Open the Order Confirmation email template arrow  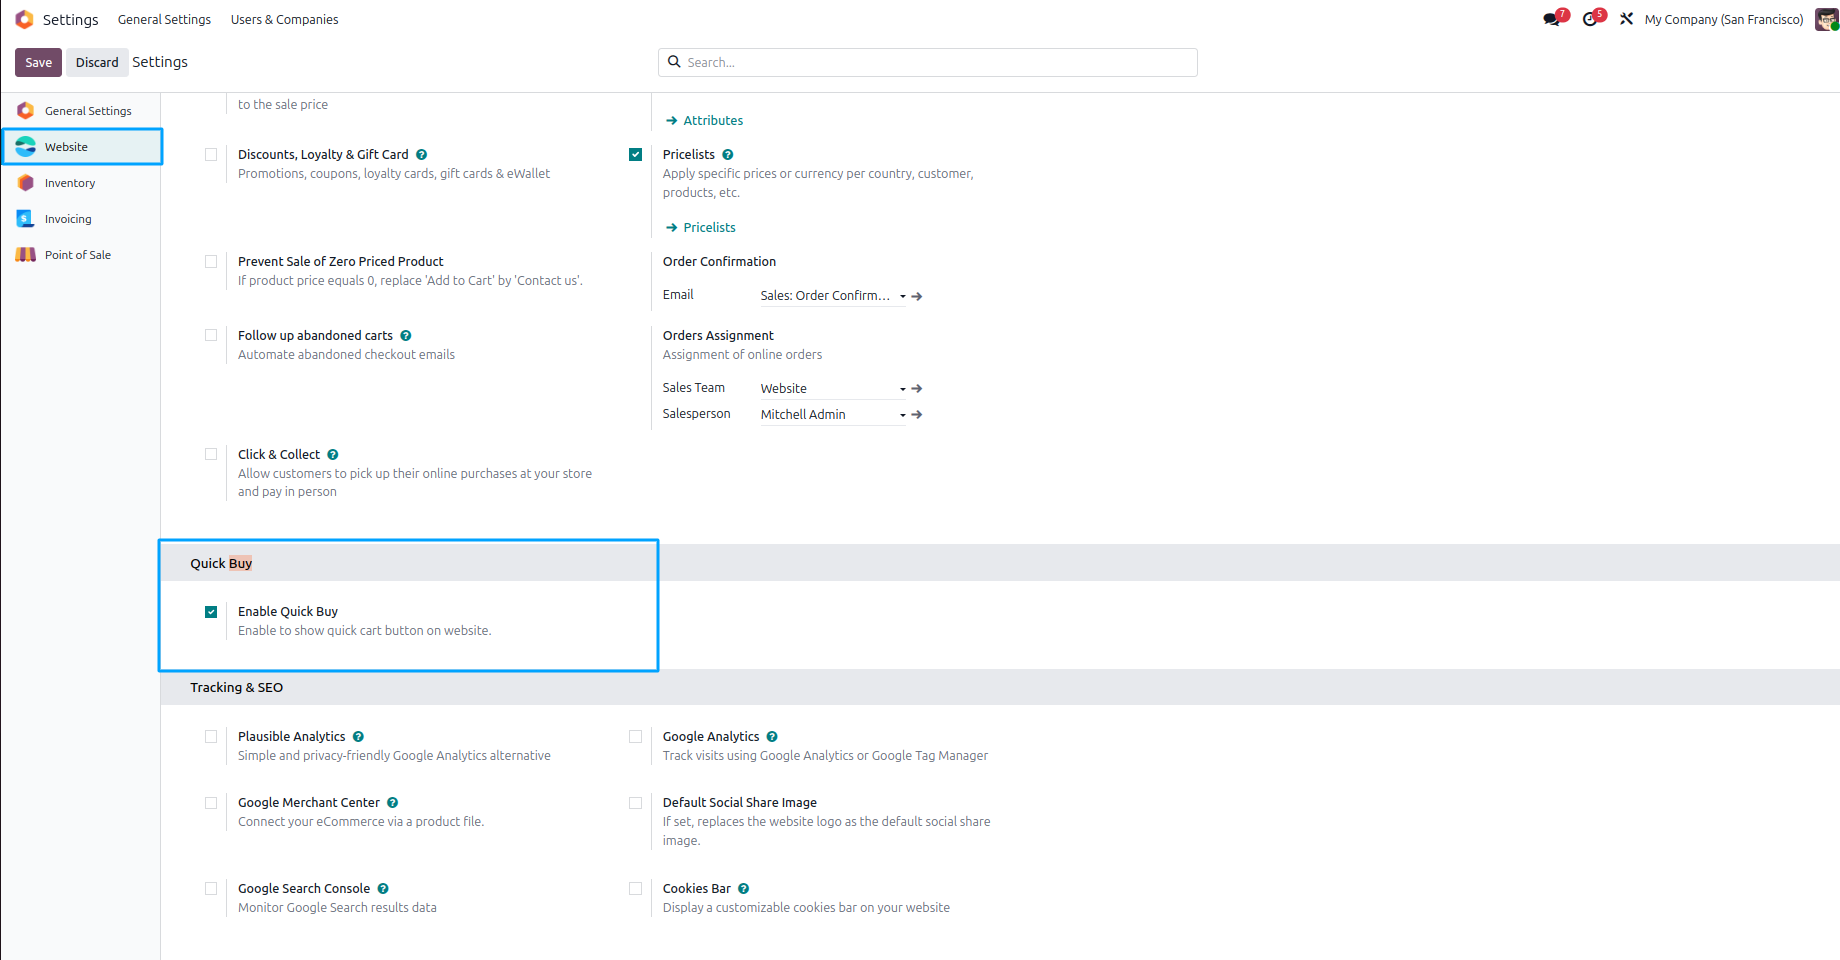[x=917, y=296]
